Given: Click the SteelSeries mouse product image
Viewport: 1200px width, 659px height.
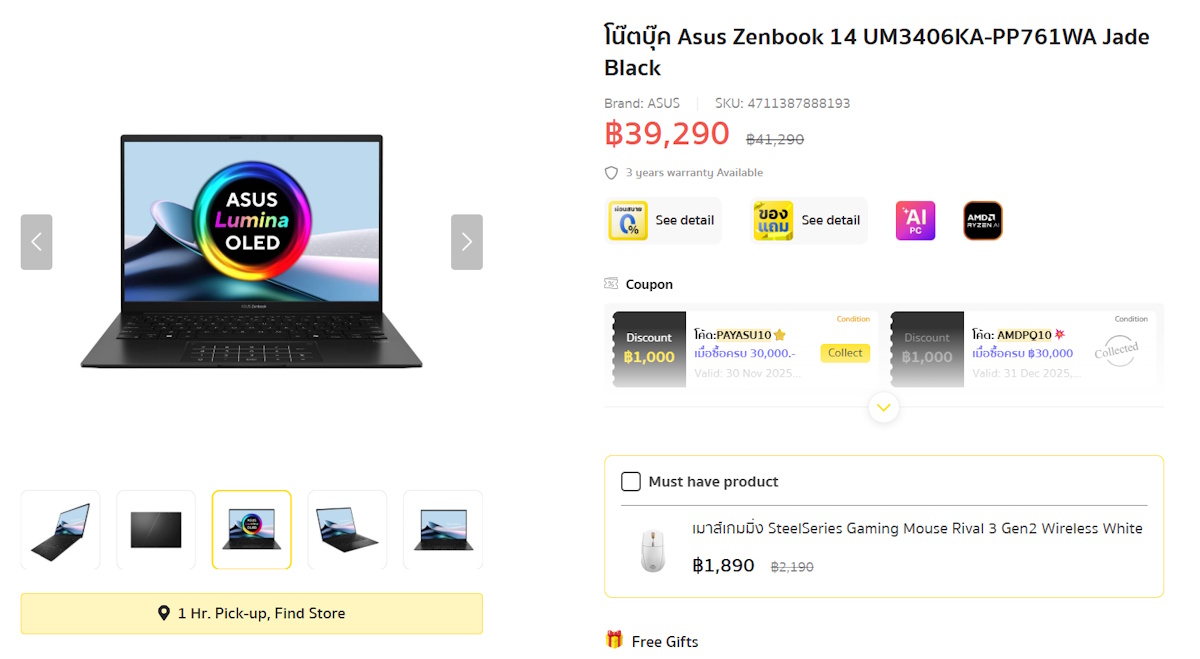Looking at the screenshot, I should point(652,551).
